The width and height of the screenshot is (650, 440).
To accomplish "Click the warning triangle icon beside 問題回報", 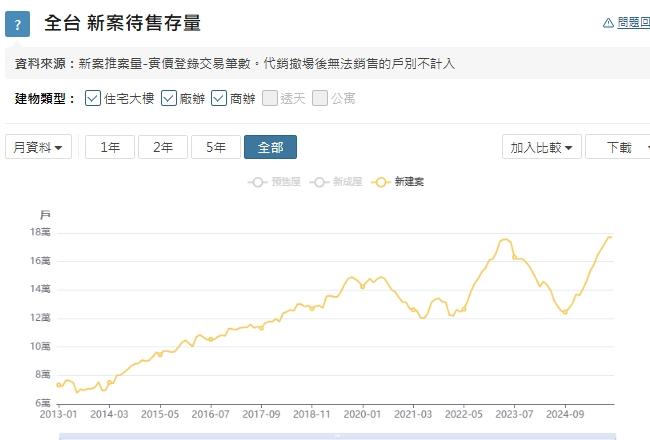I will tap(608, 23).
